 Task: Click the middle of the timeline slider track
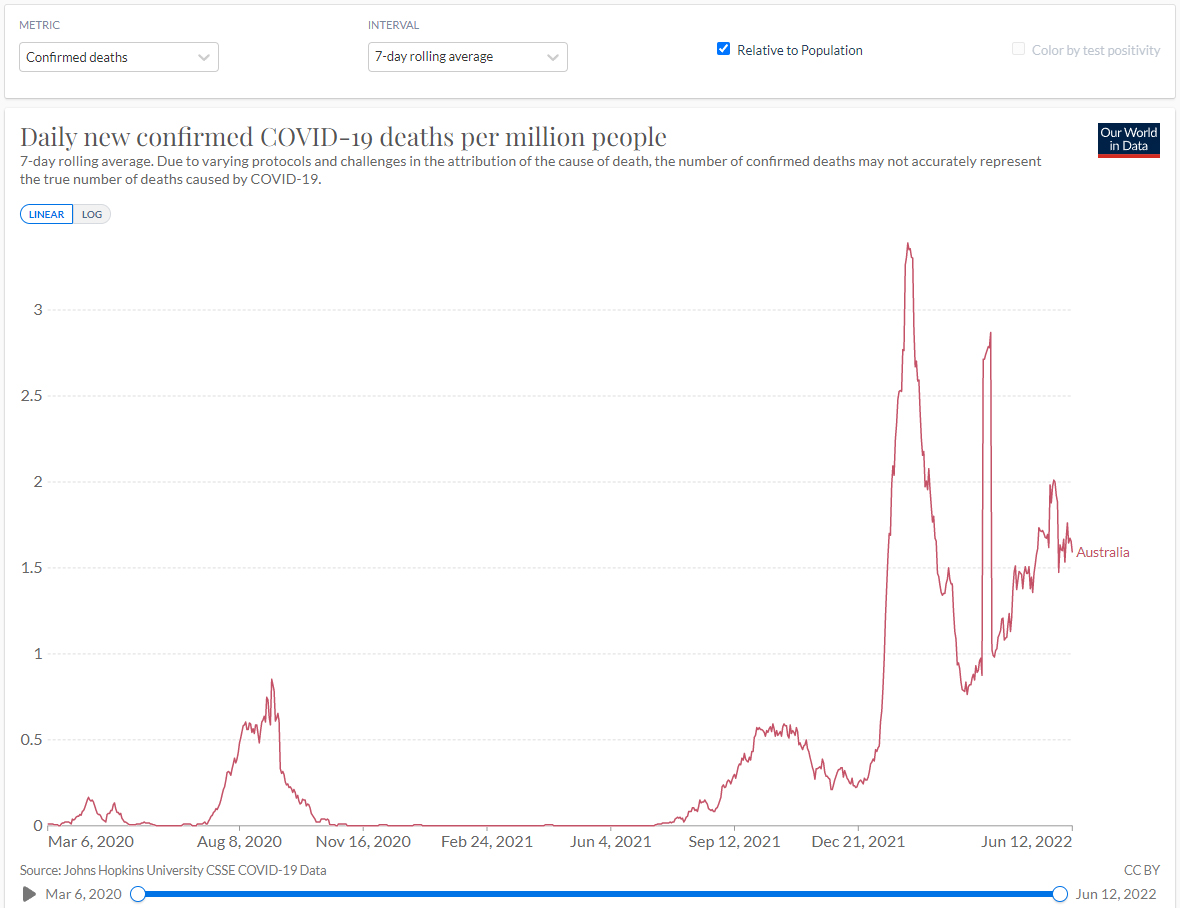pos(599,894)
